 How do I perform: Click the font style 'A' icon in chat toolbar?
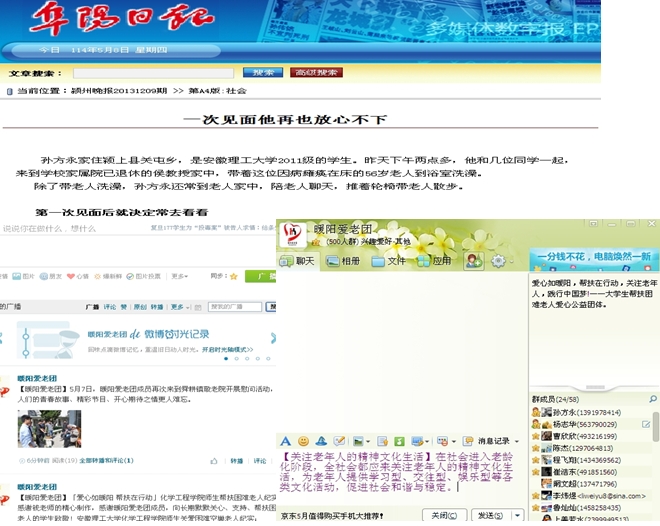pos(285,441)
